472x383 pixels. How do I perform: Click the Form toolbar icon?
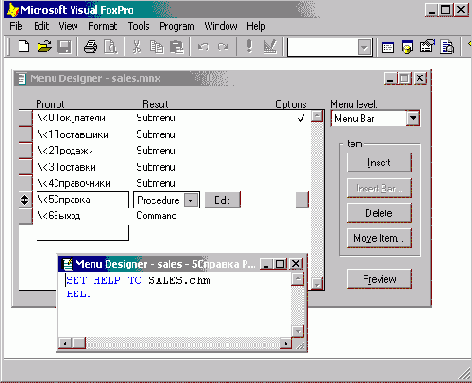pyautogui.click(x=427, y=46)
